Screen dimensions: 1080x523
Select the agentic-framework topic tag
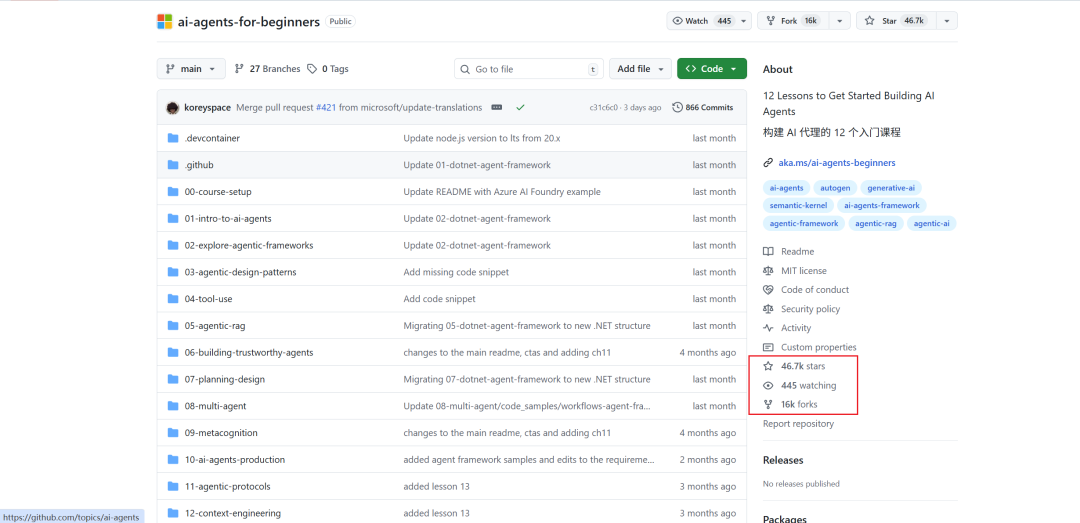(804, 223)
